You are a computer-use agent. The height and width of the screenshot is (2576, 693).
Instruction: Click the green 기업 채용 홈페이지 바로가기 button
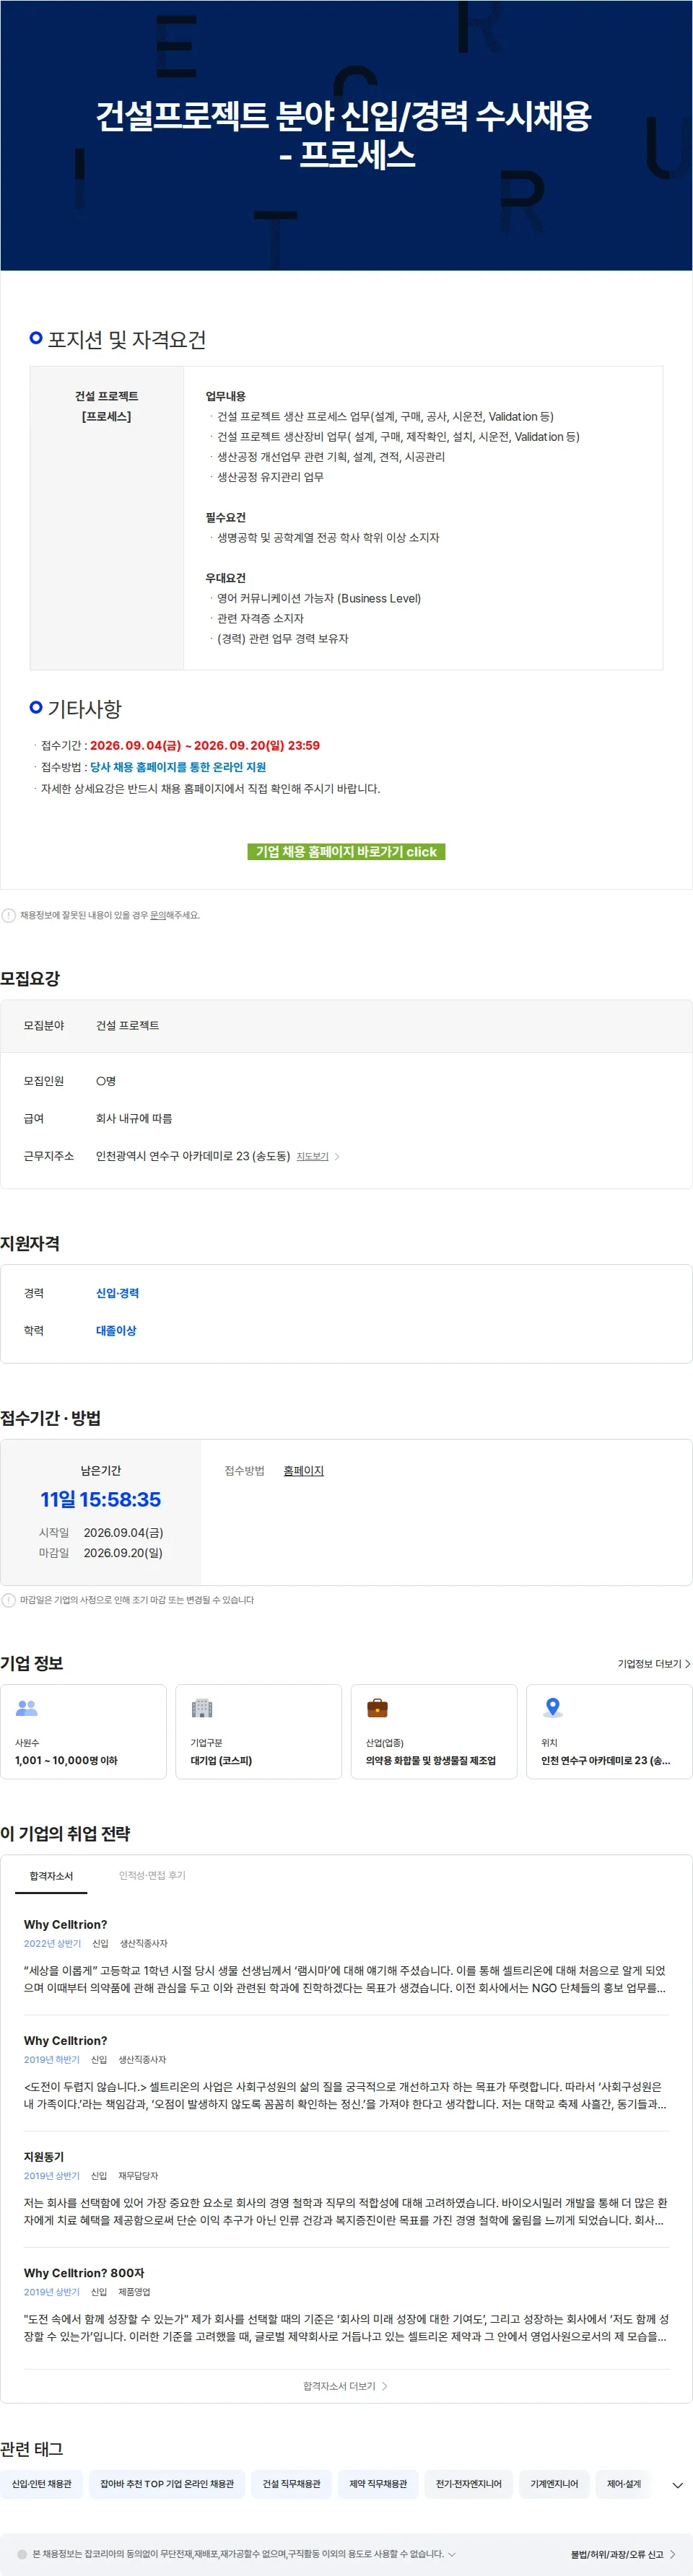coord(346,851)
